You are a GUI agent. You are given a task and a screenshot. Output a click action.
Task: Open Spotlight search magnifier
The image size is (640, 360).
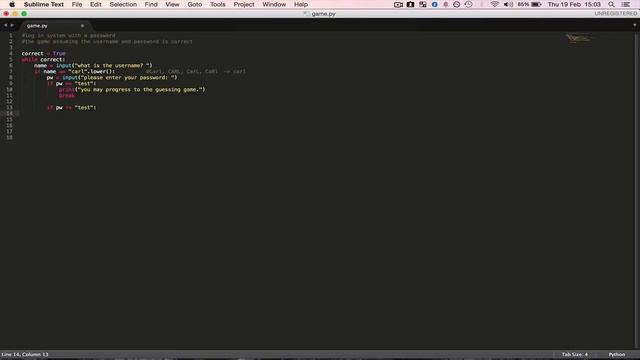(x=611, y=4)
